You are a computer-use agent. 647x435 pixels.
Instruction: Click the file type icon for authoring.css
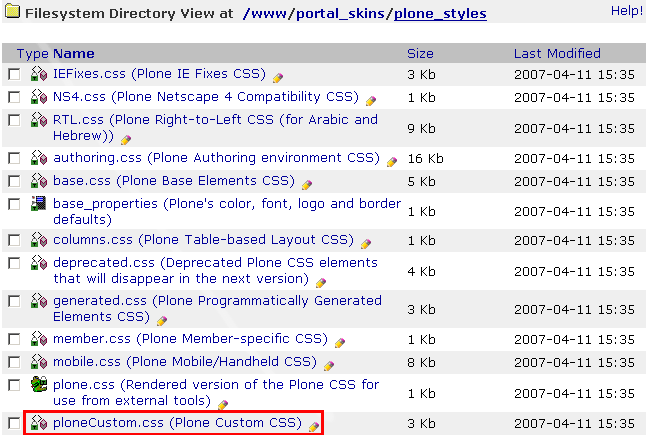click(x=39, y=158)
